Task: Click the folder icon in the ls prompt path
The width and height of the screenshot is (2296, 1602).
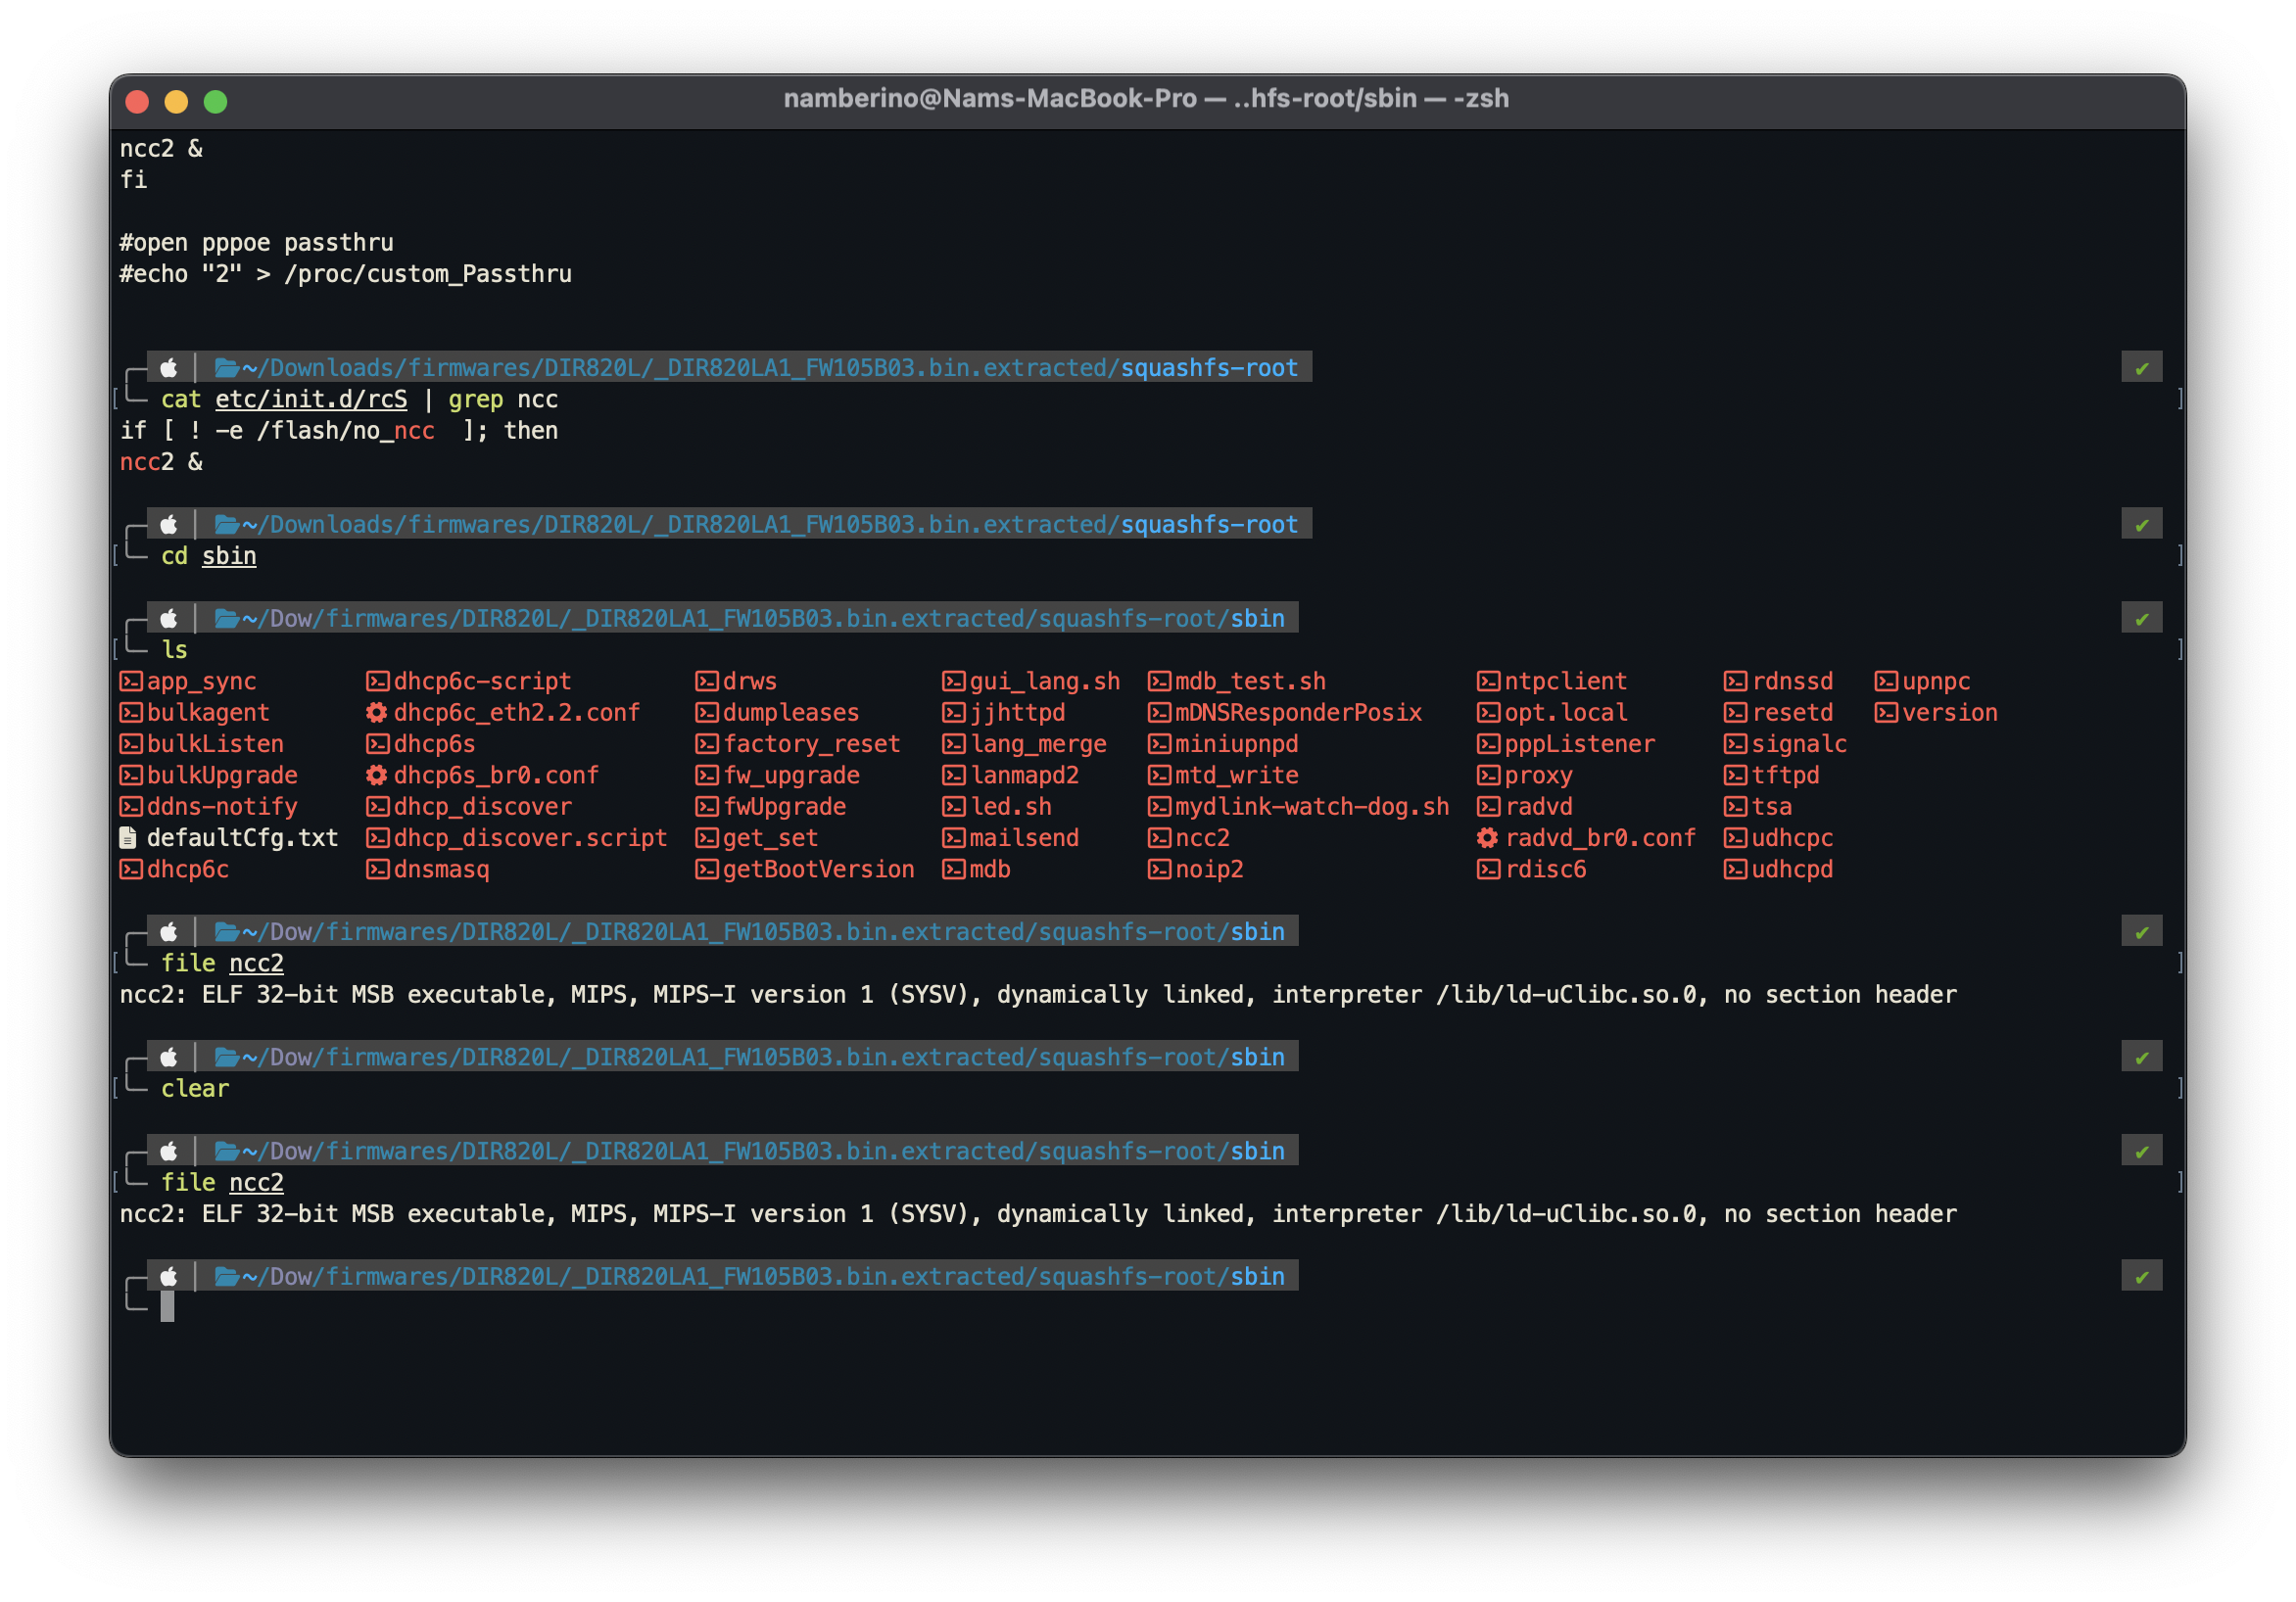Action: (227, 619)
